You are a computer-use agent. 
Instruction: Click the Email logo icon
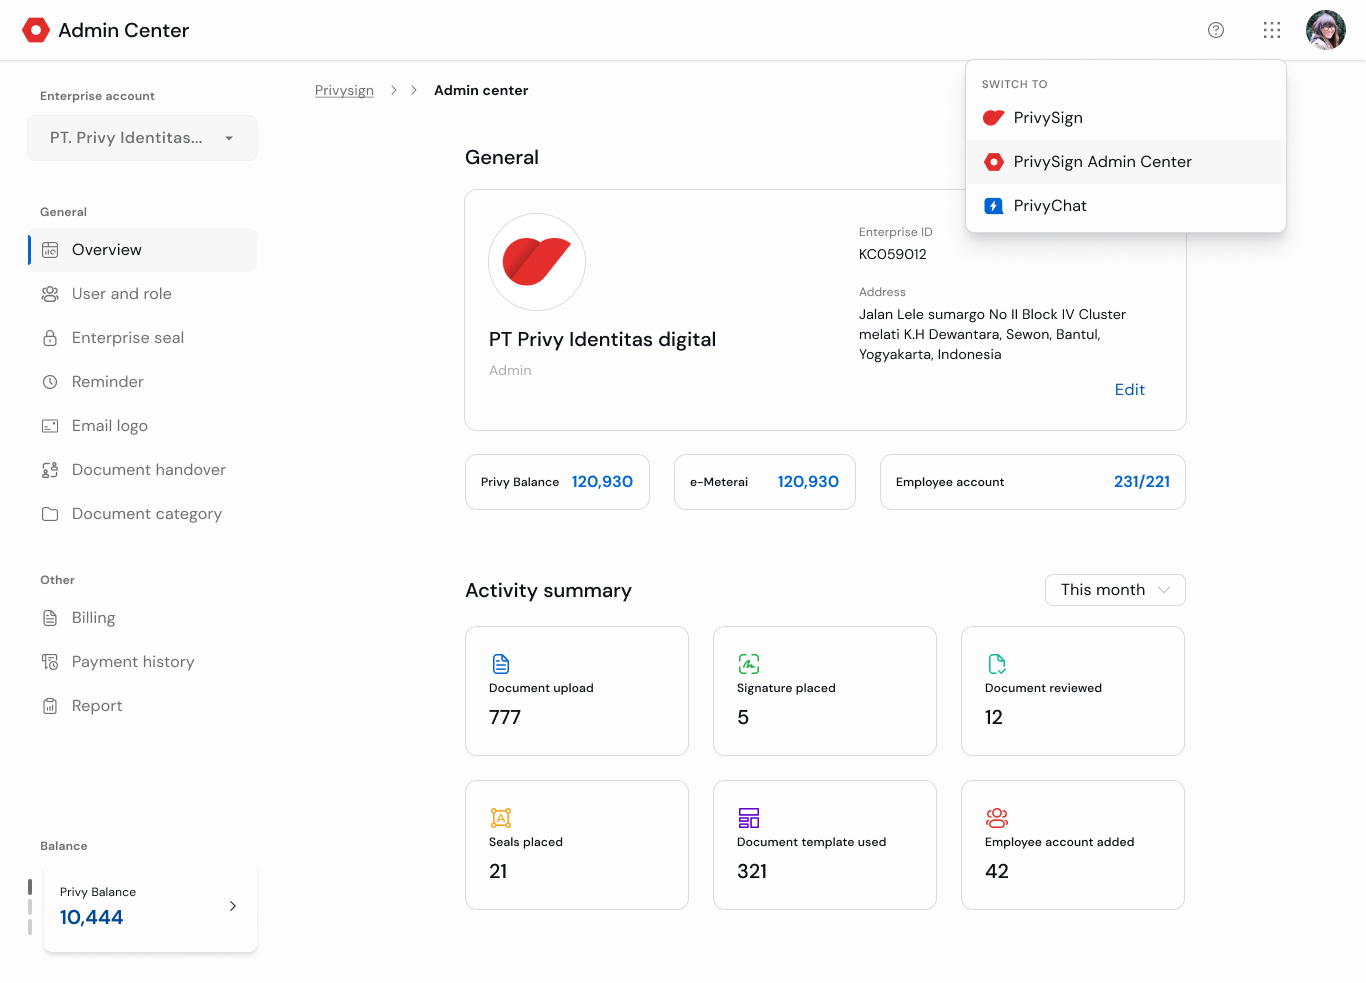[x=50, y=426]
